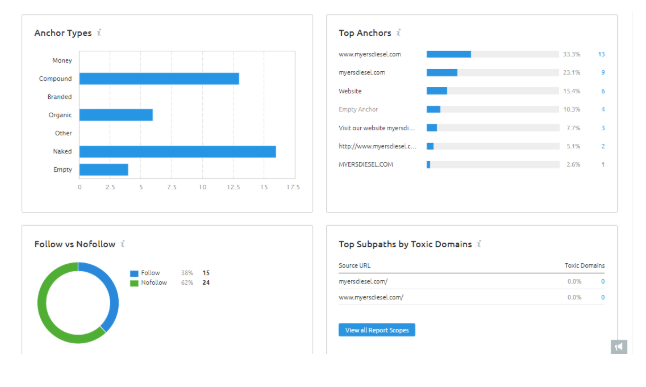The width and height of the screenshot is (646, 387).
Task: Click the Source URL column header
Action: pos(354,265)
